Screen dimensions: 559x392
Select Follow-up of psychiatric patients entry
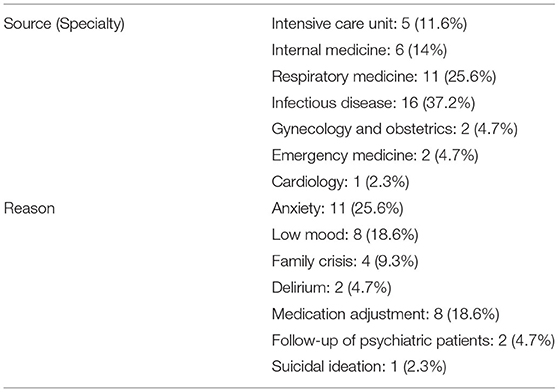(413, 341)
